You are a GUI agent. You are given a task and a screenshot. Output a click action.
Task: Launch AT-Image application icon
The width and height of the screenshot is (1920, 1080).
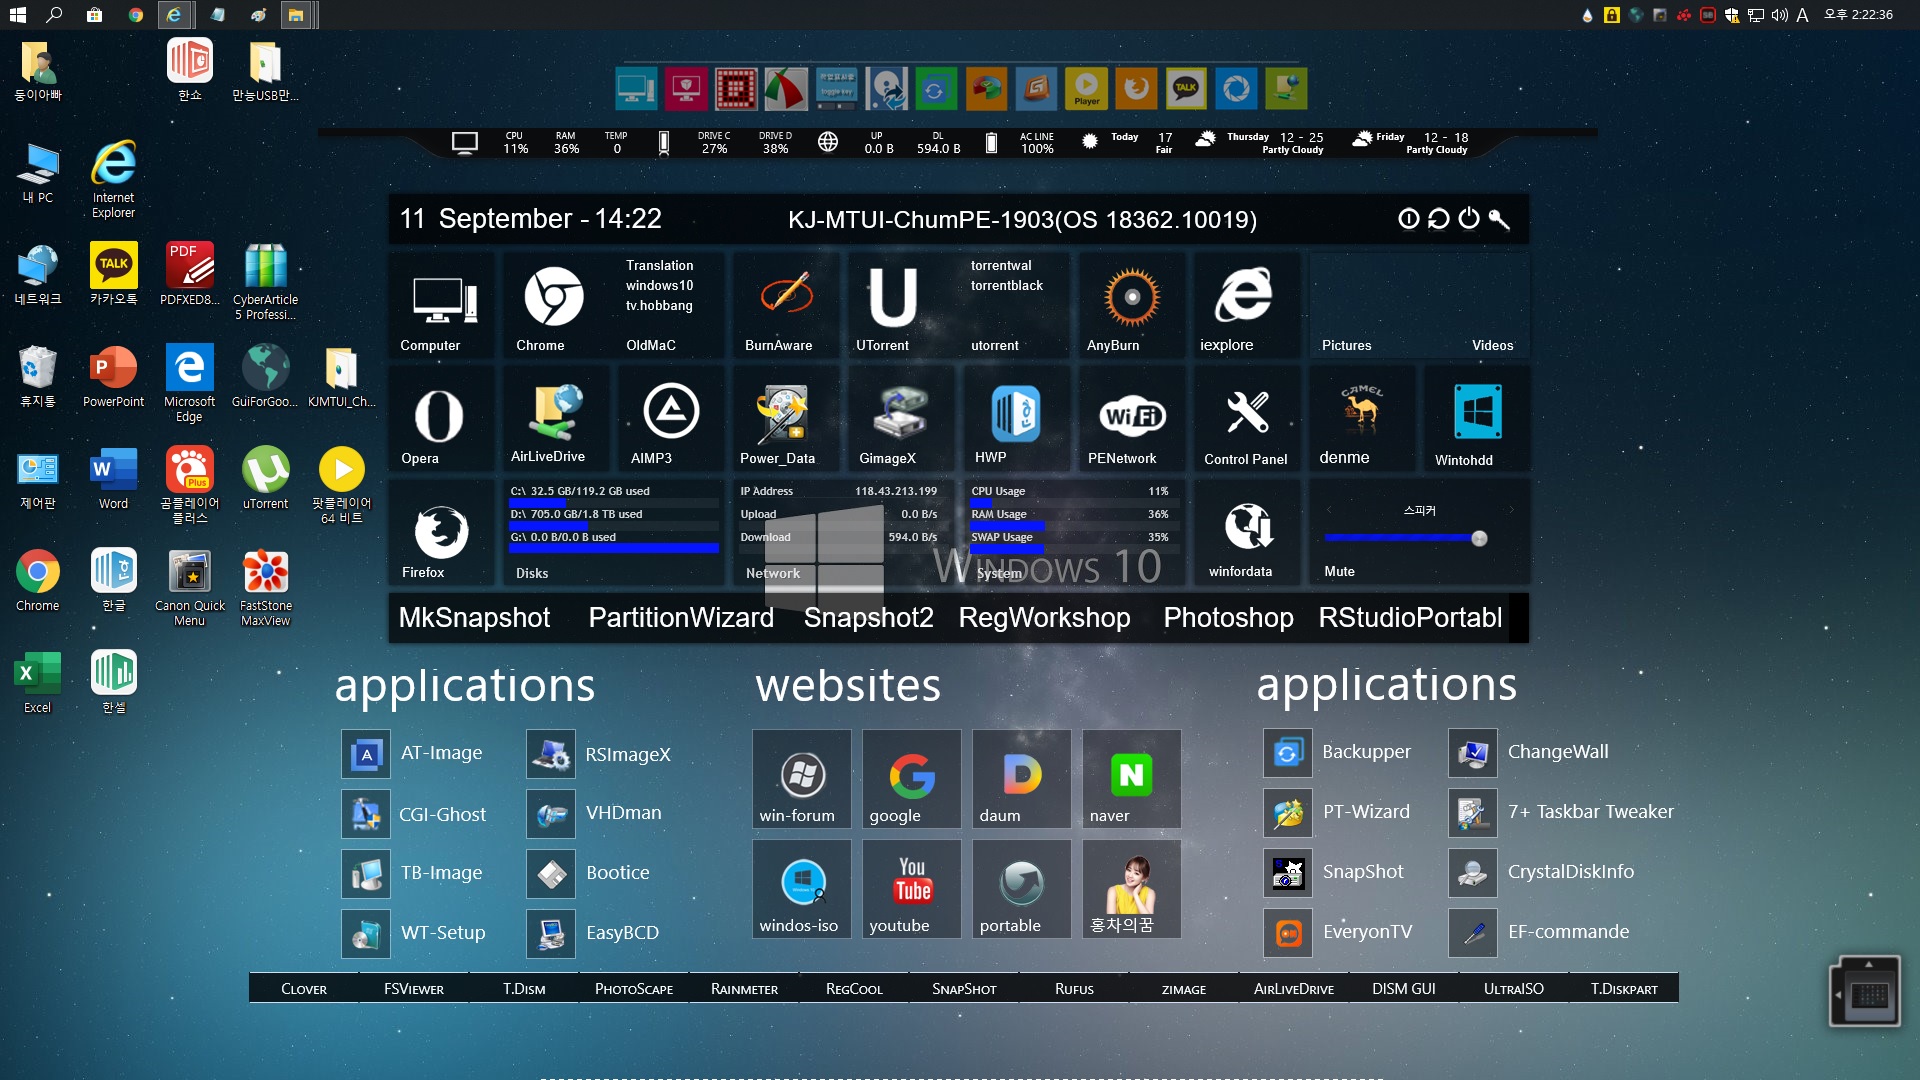coord(366,754)
